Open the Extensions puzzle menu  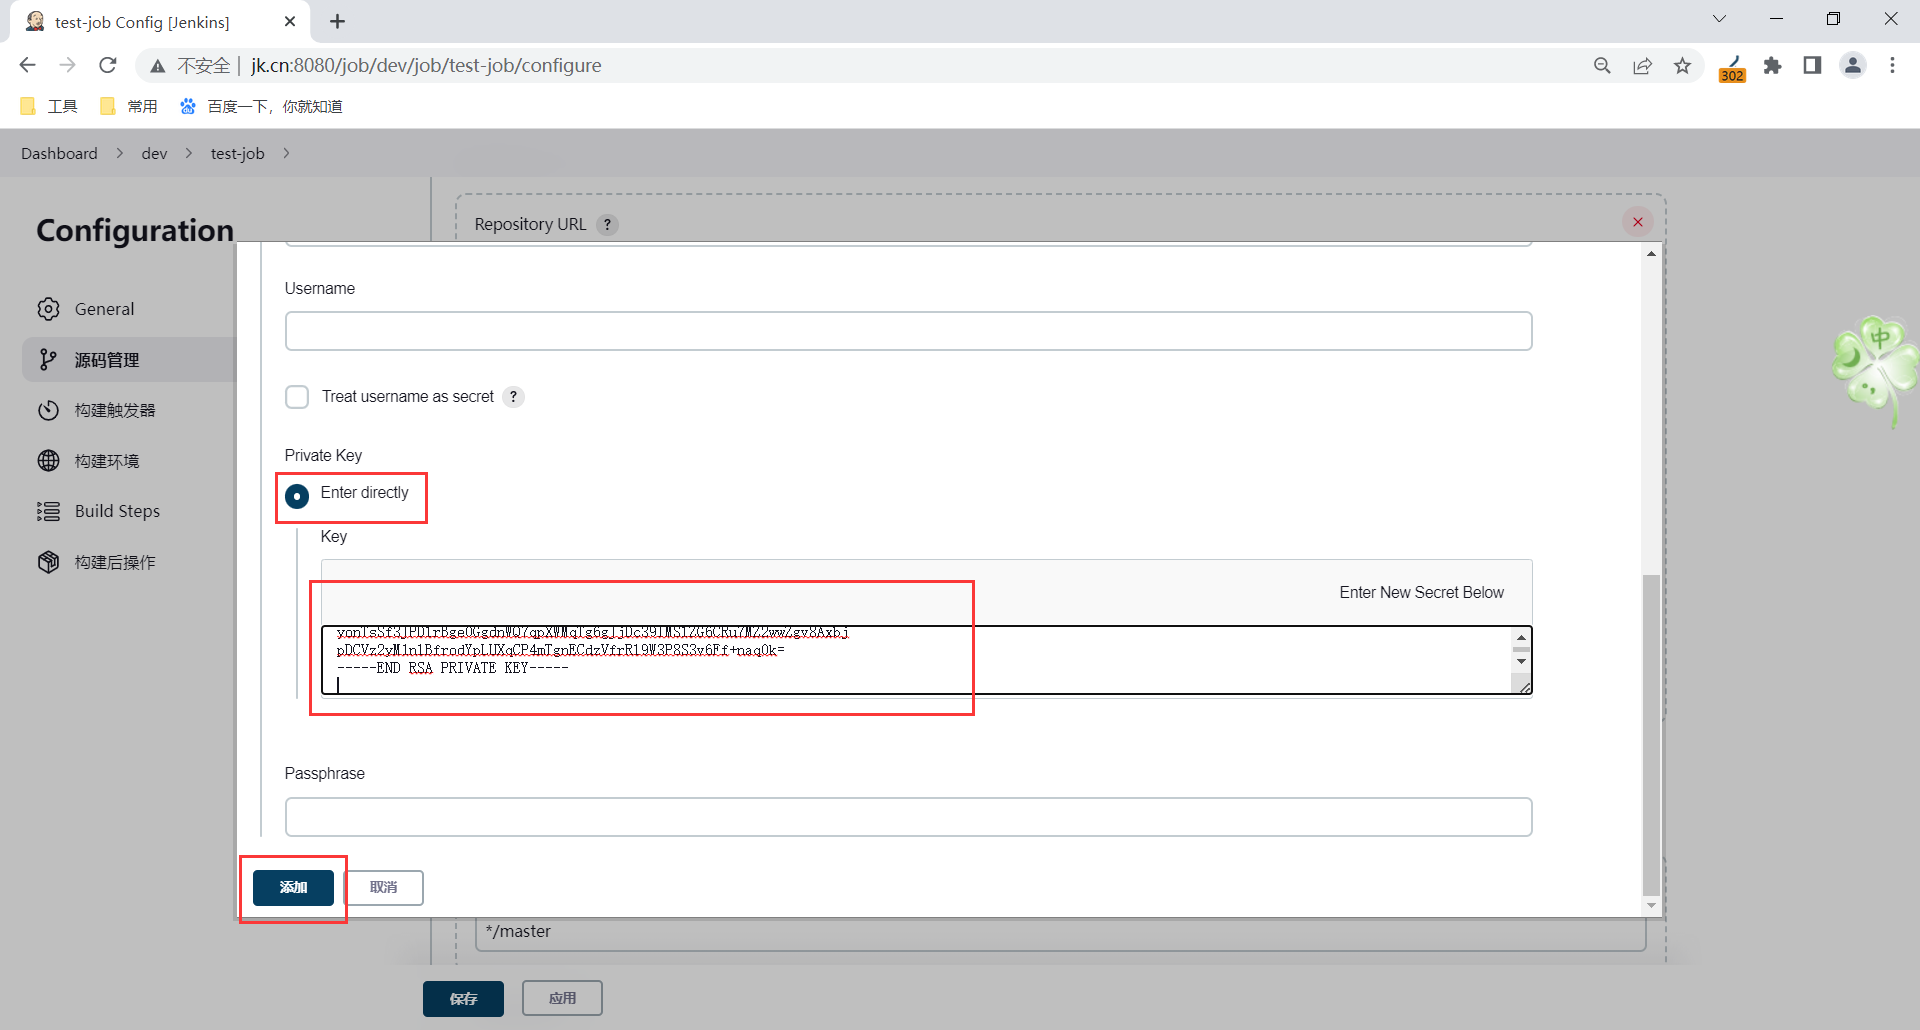1772,65
